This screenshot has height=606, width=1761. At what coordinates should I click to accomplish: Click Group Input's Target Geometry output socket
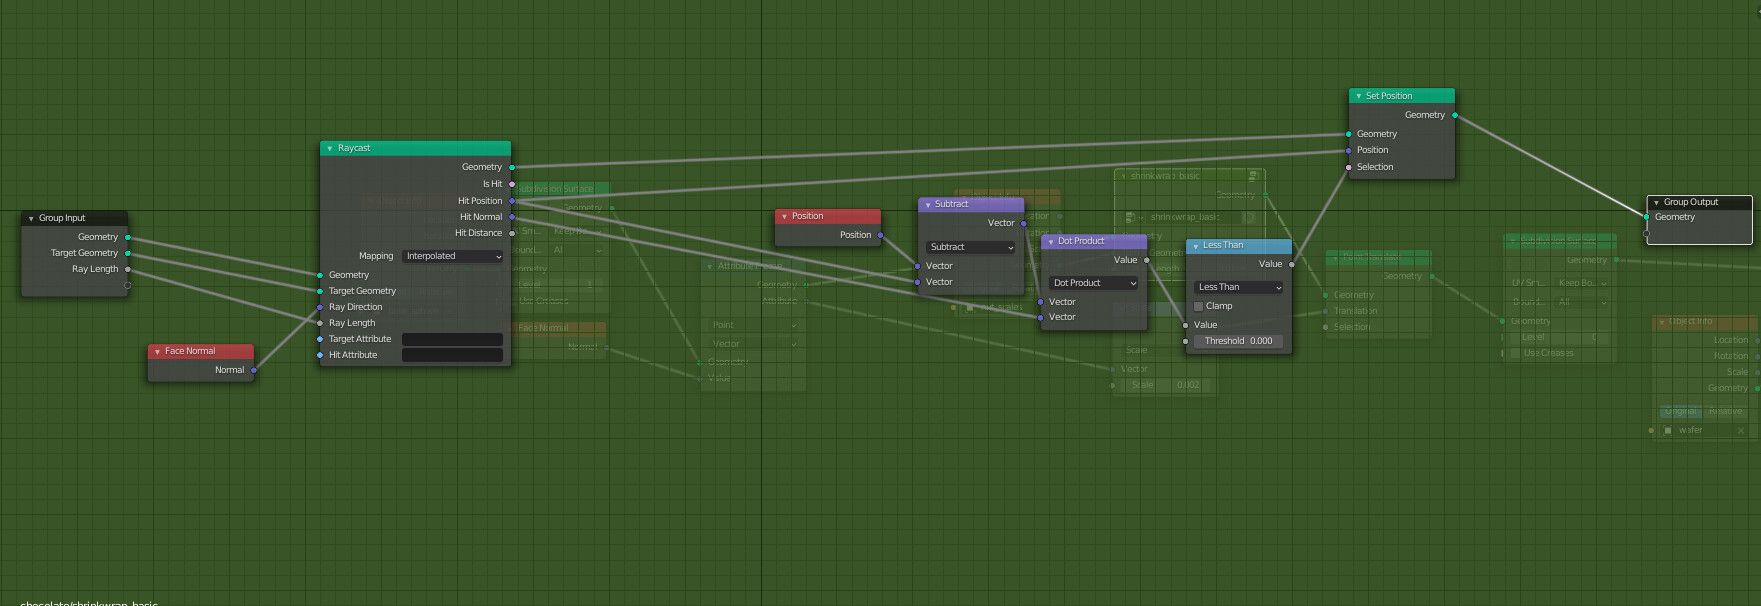[x=128, y=253]
